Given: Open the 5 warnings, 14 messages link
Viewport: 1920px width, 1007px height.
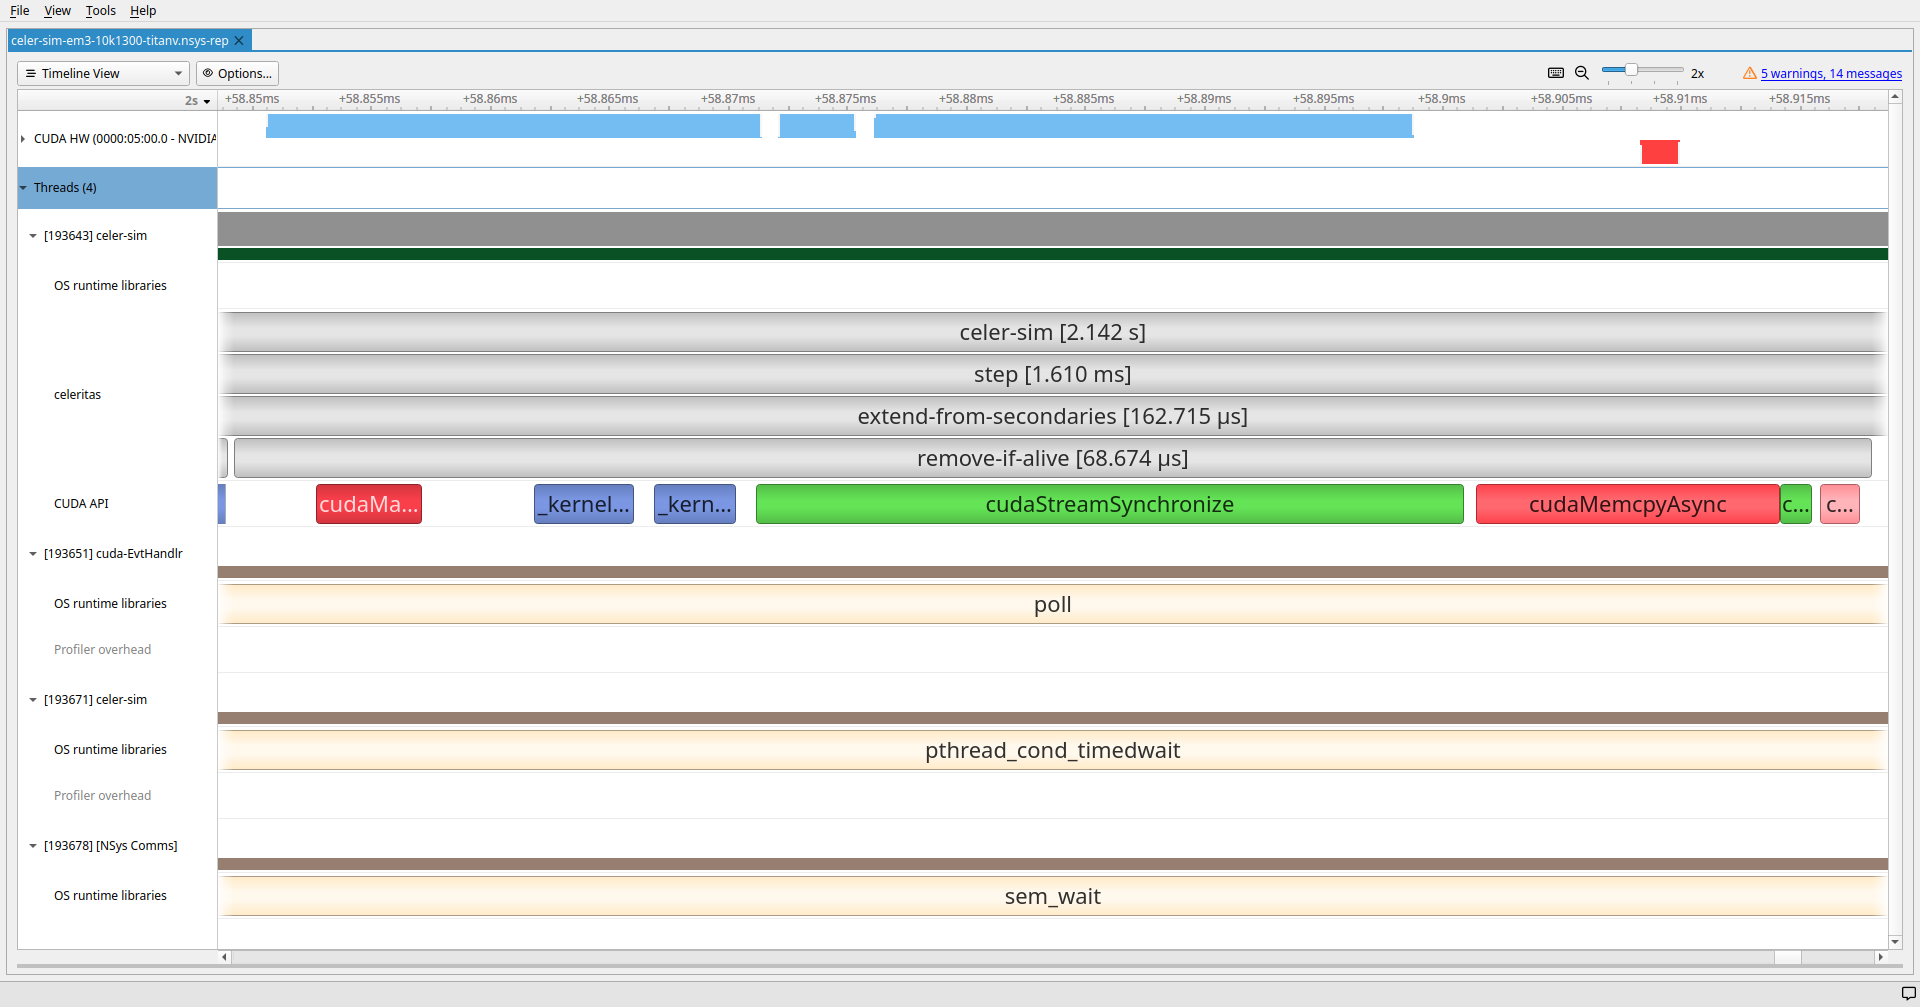Looking at the screenshot, I should (x=1831, y=73).
